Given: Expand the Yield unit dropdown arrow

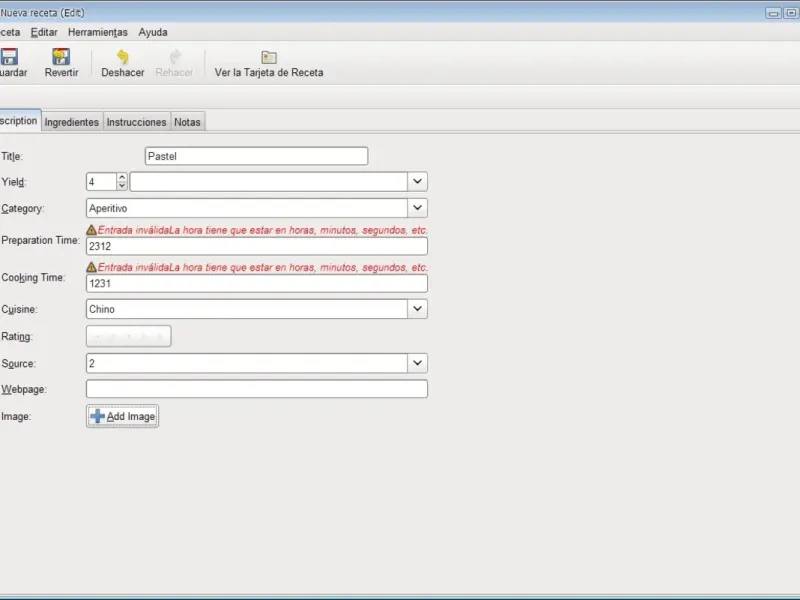Looking at the screenshot, I should pyautogui.click(x=417, y=182).
